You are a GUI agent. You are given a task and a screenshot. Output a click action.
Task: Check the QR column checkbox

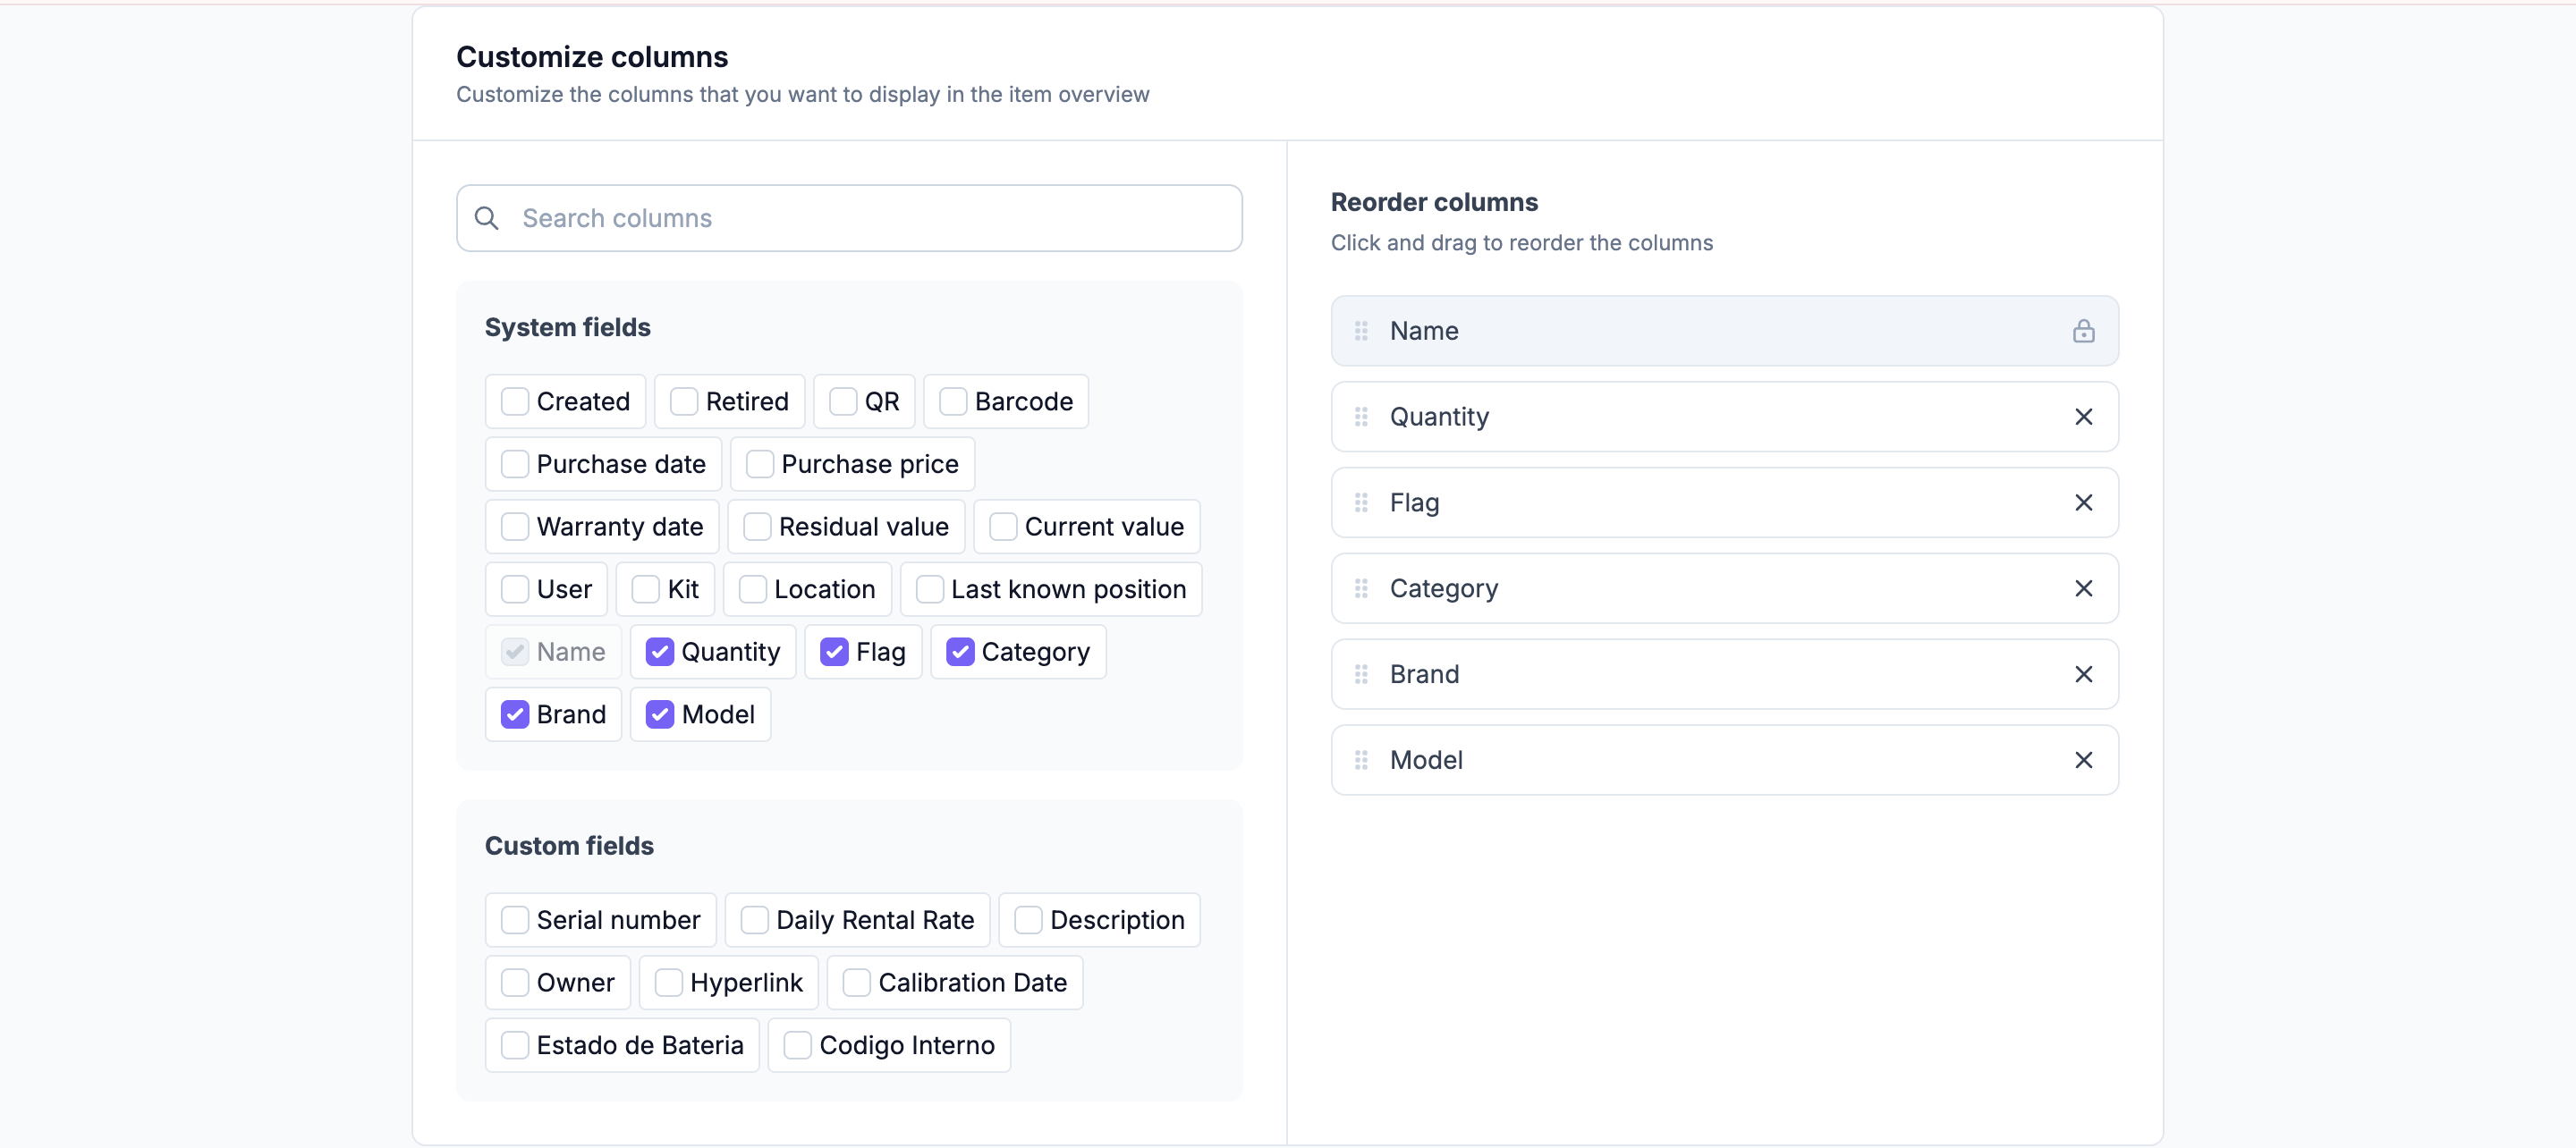pyautogui.click(x=843, y=402)
